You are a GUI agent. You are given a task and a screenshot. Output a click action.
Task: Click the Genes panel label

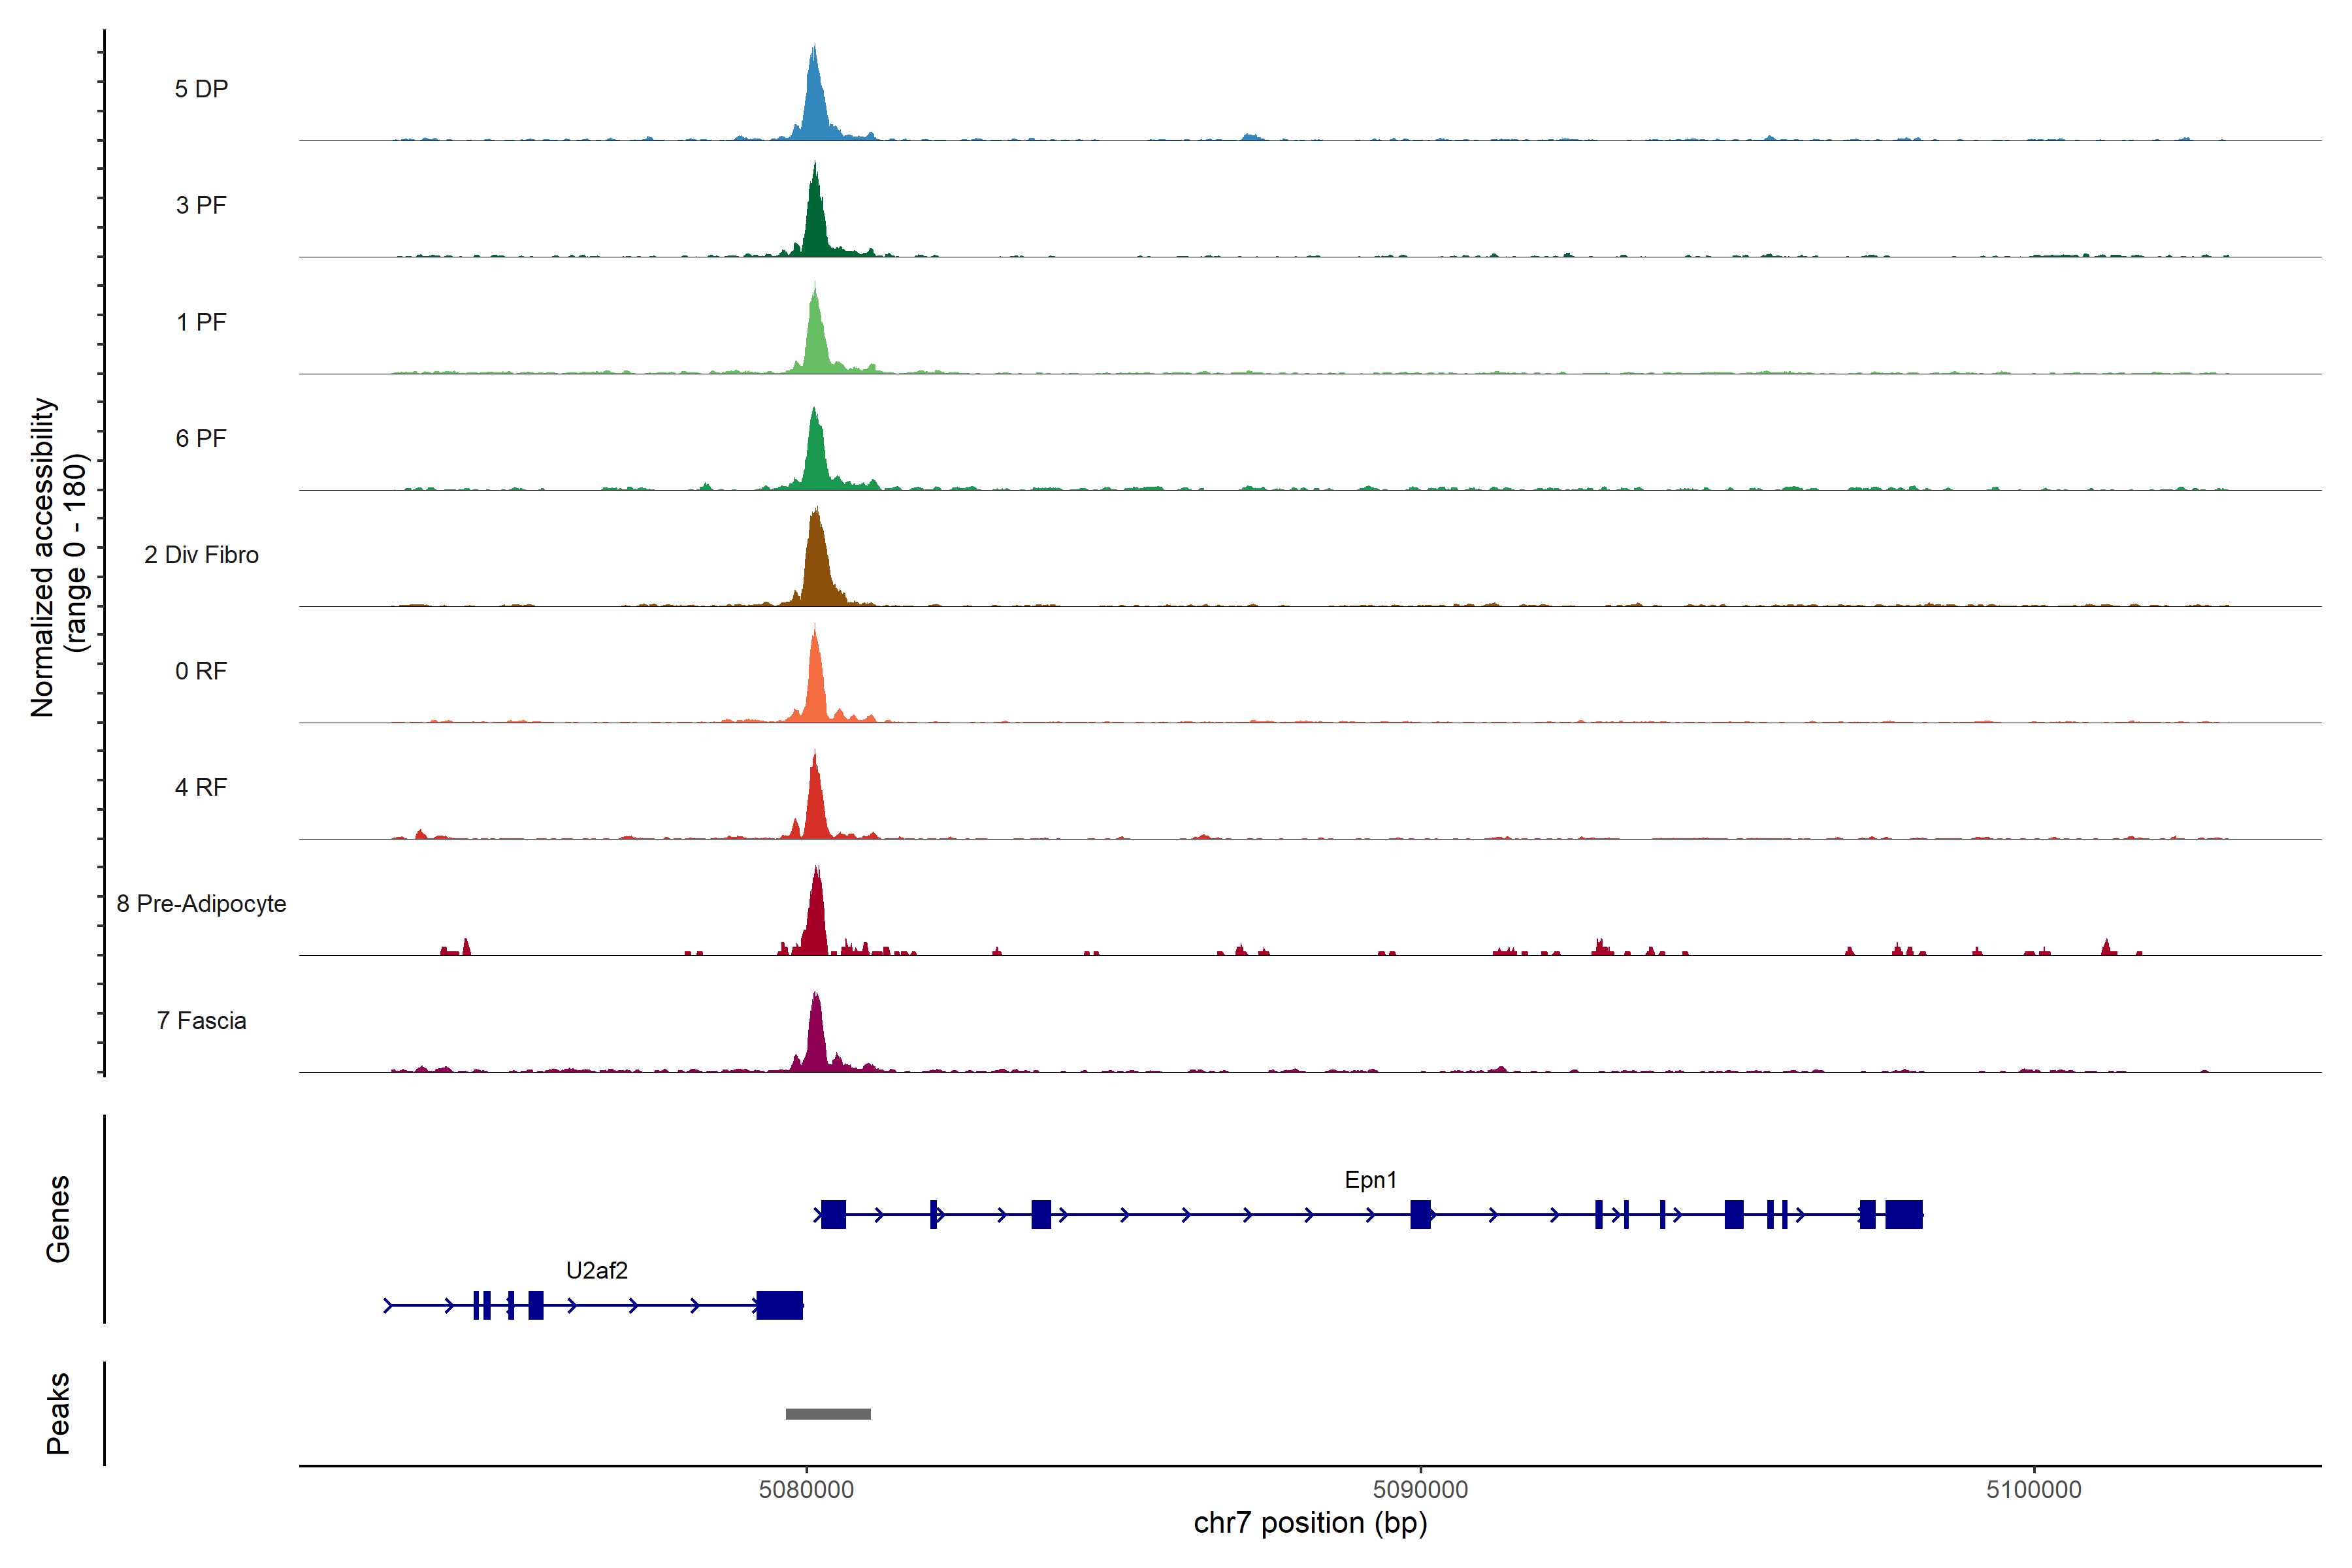58,1219
